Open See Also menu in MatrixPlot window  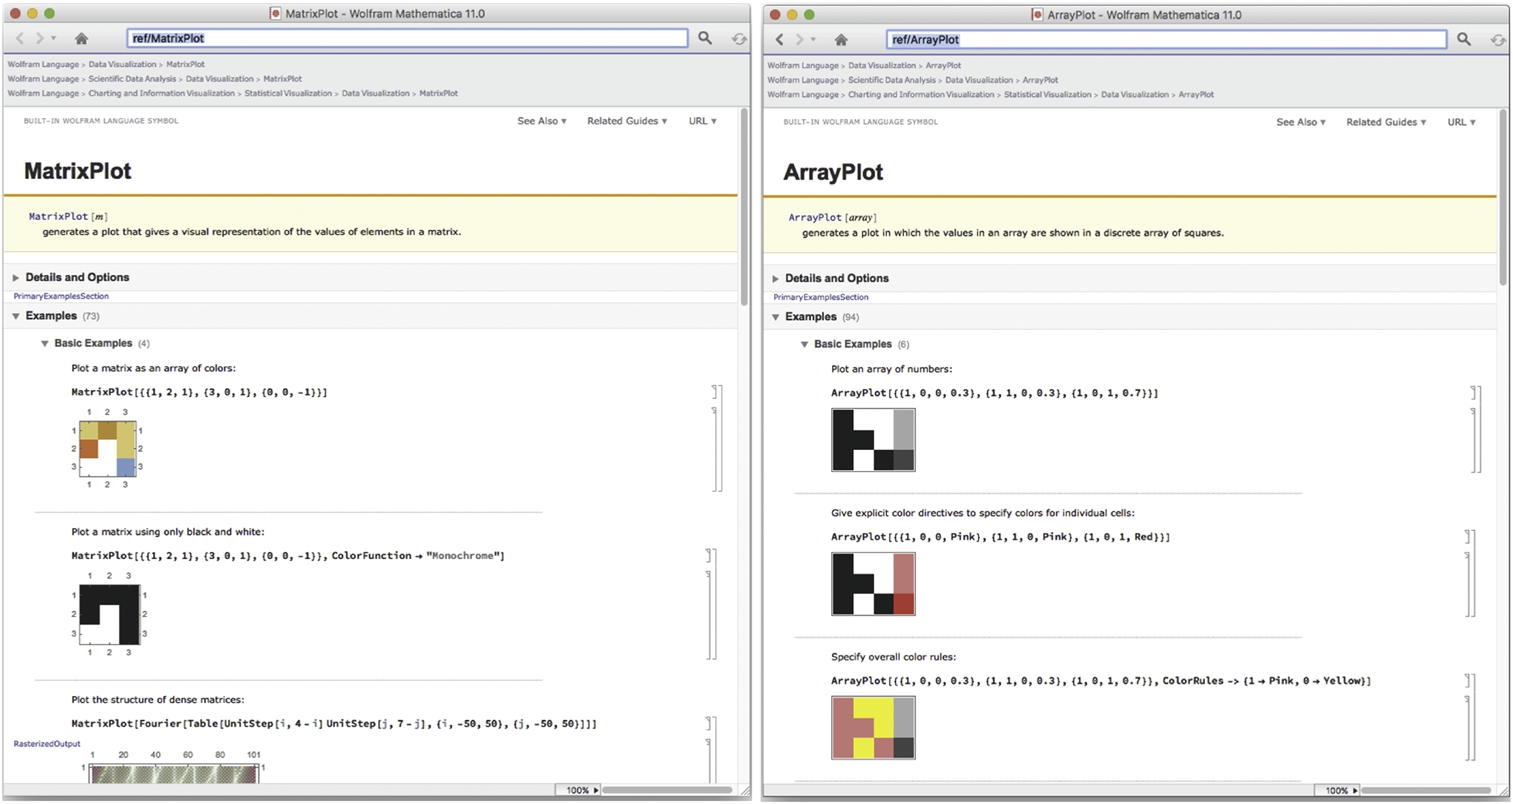click(542, 121)
